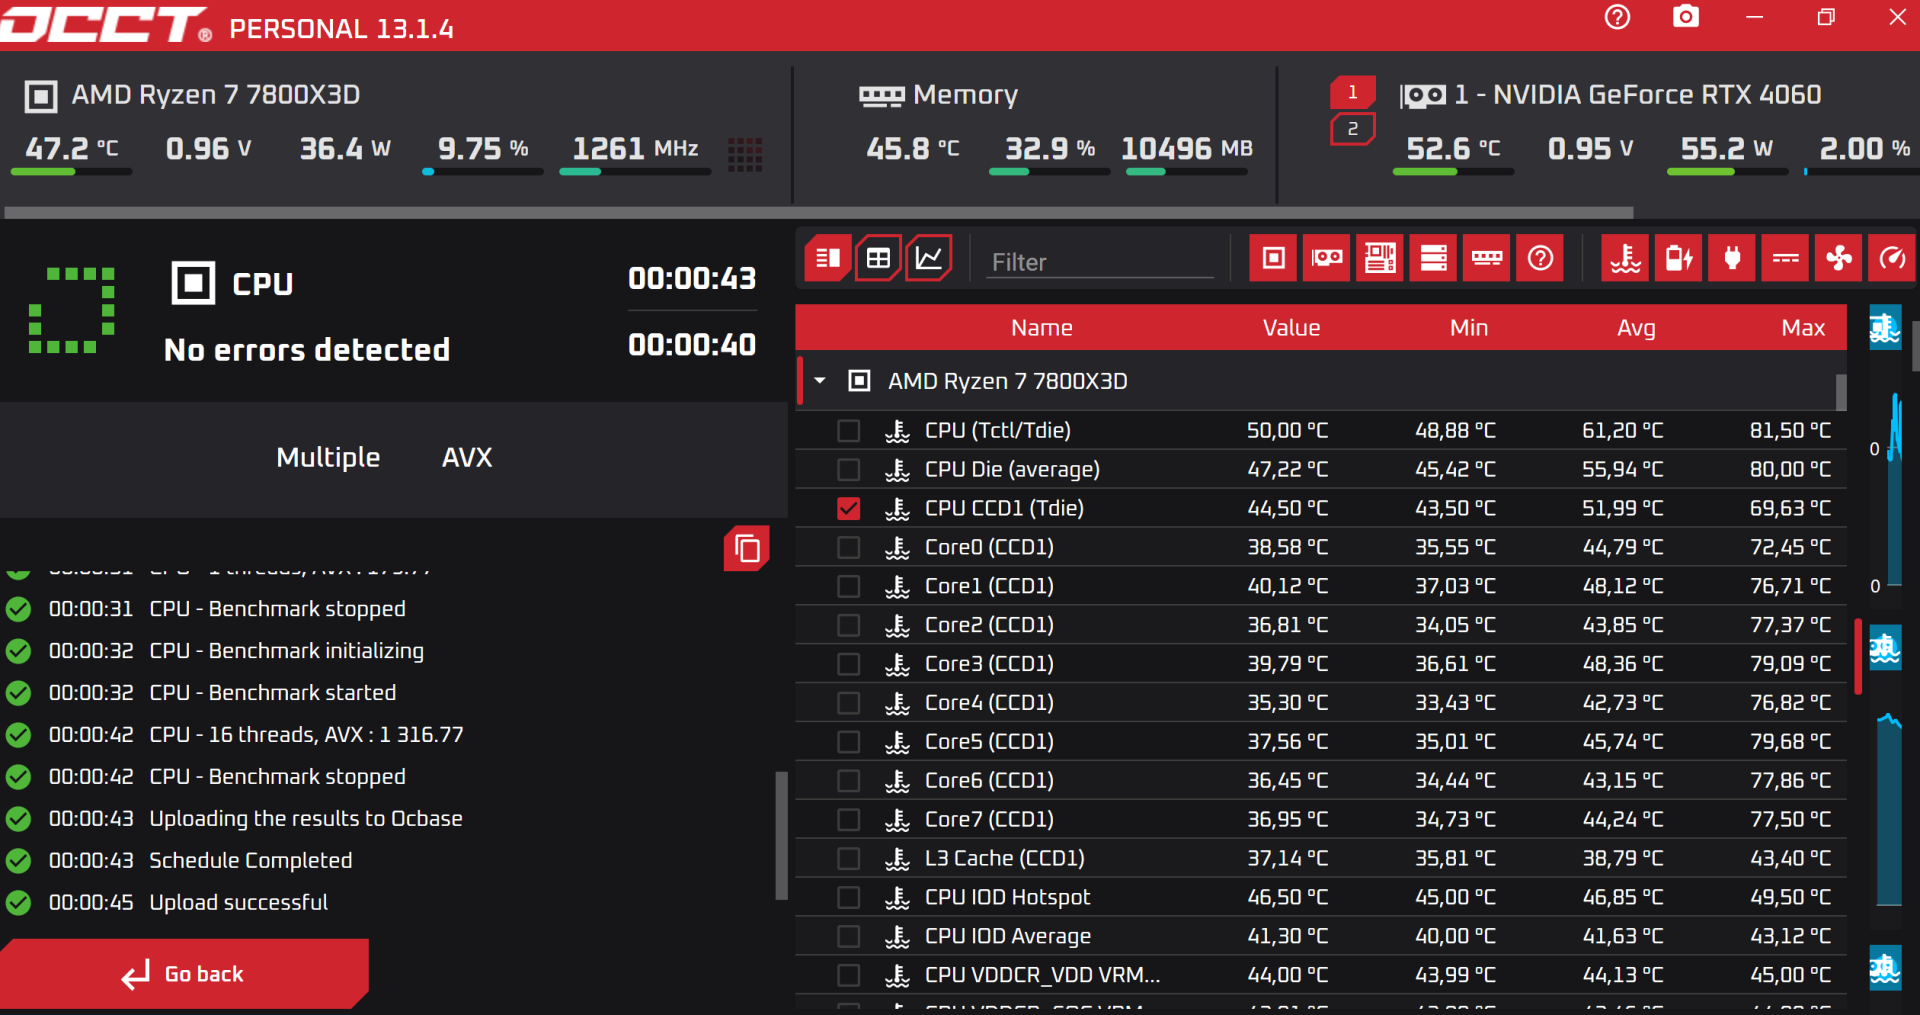Enable the CPU IOD Hotspot checkbox
Screen dimensions: 1920x1015
coord(849,898)
